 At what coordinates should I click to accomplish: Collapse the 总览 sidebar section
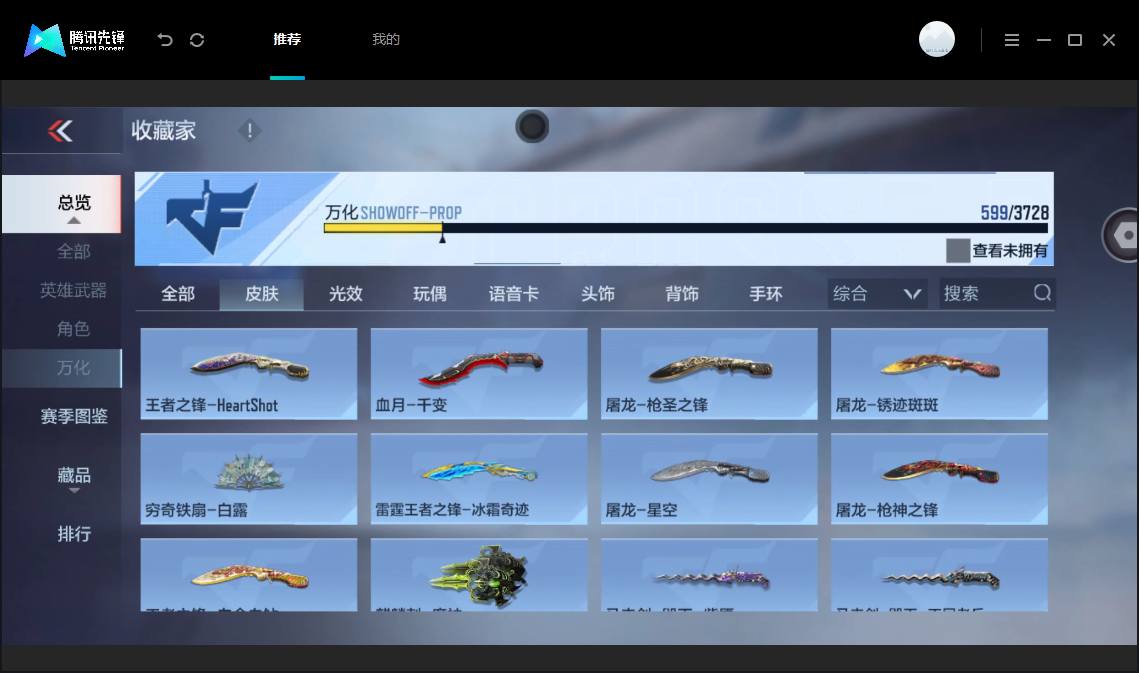tap(62, 204)
